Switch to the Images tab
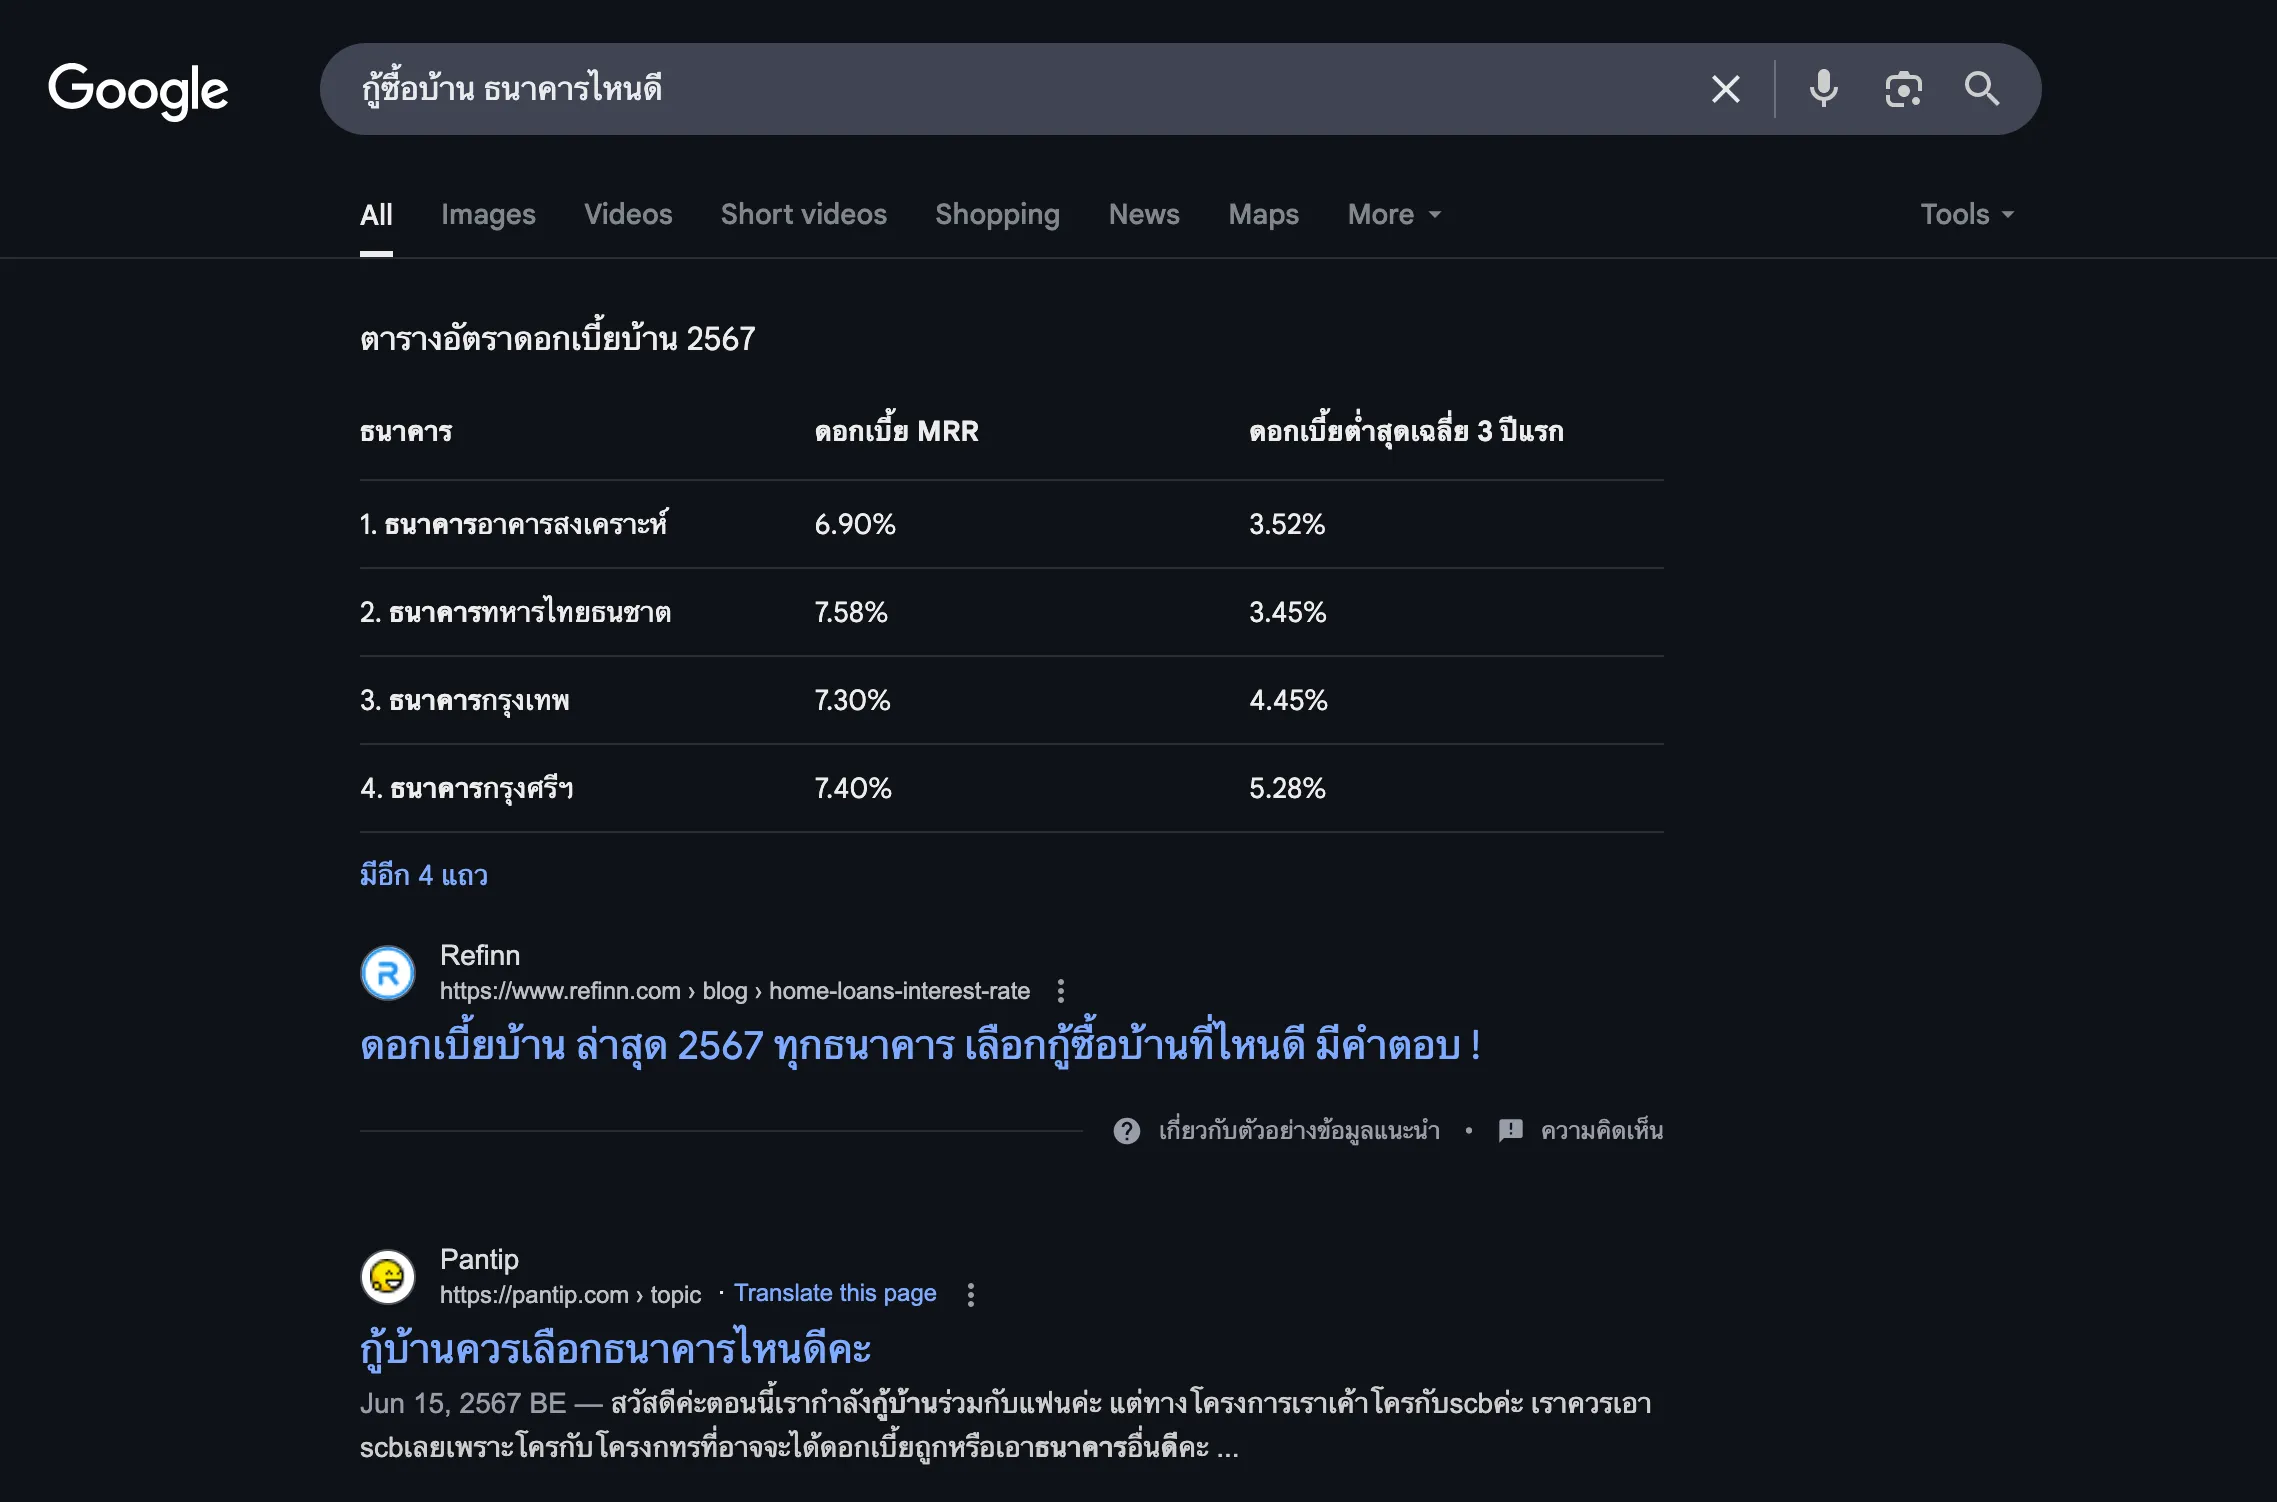 pyautogui.click(x=488, y=215)
